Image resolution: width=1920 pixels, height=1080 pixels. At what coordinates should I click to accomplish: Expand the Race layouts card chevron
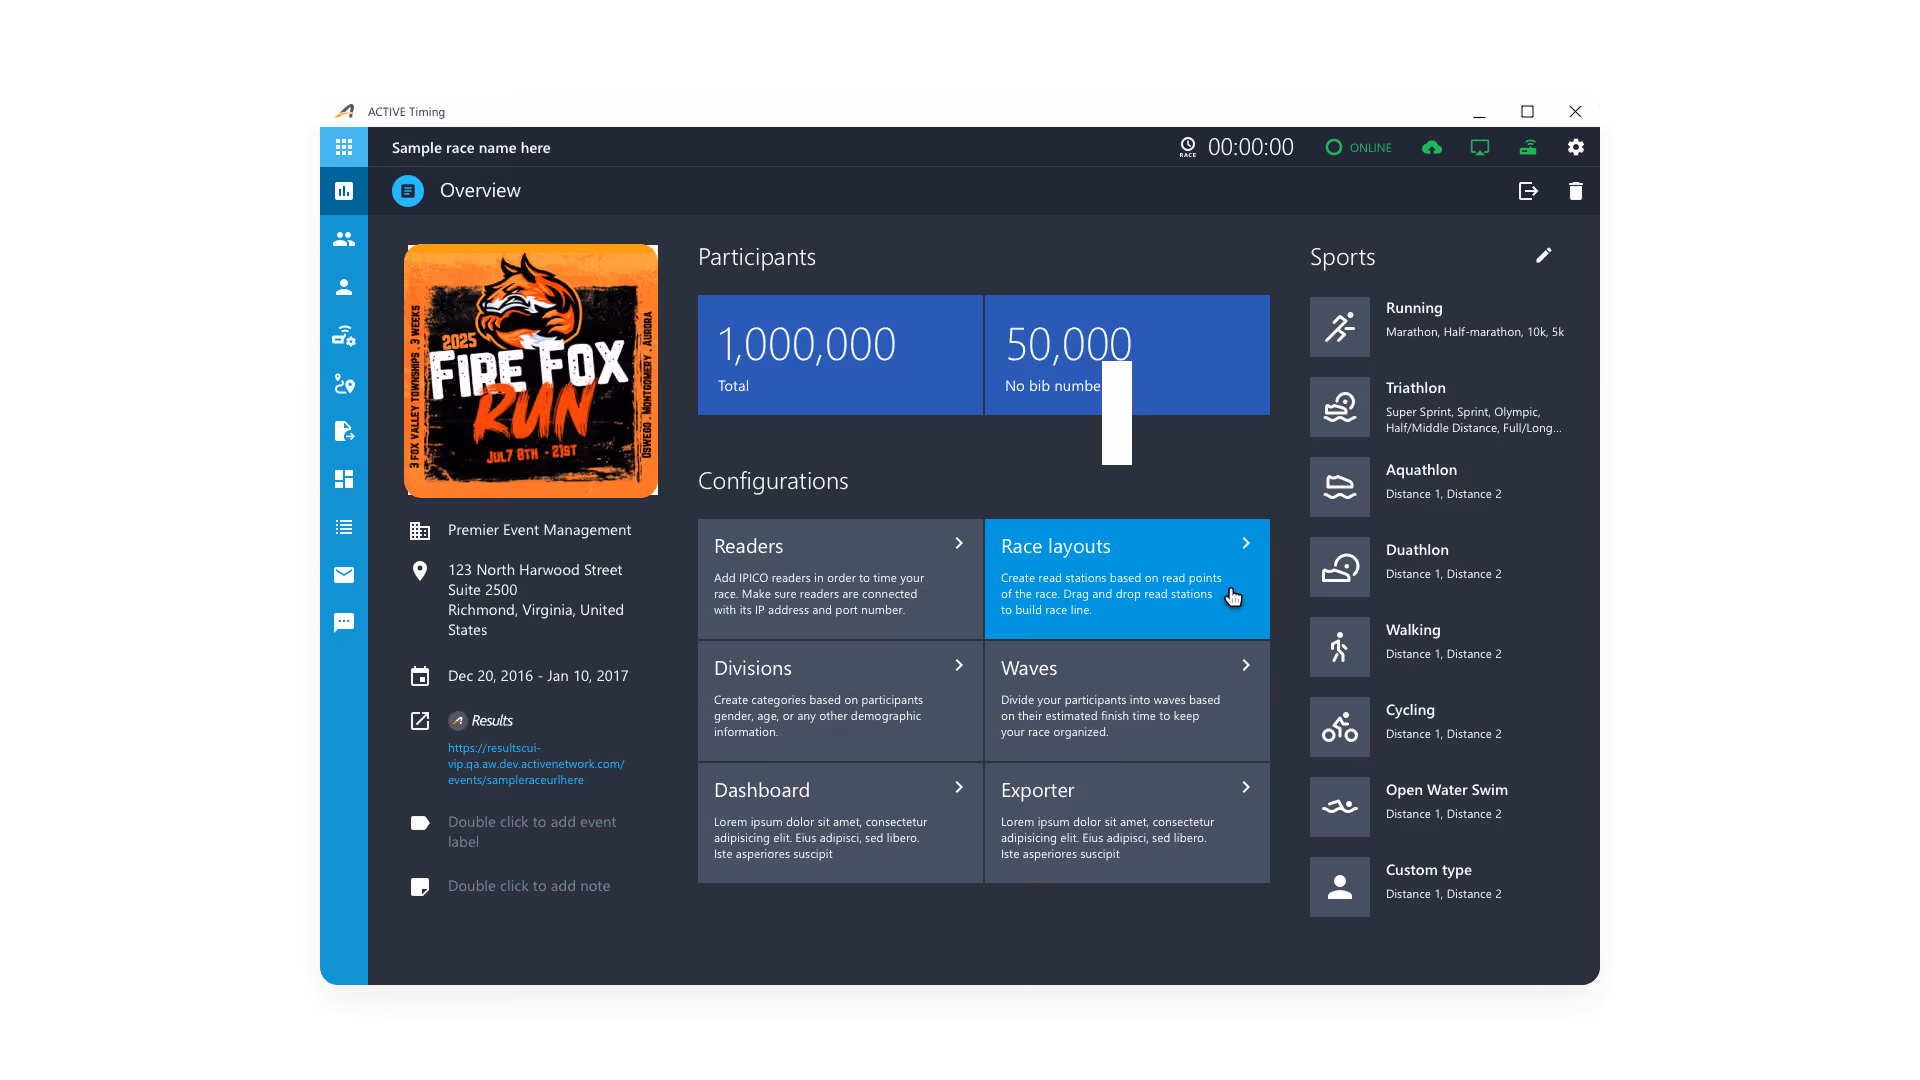point(1246,543)
